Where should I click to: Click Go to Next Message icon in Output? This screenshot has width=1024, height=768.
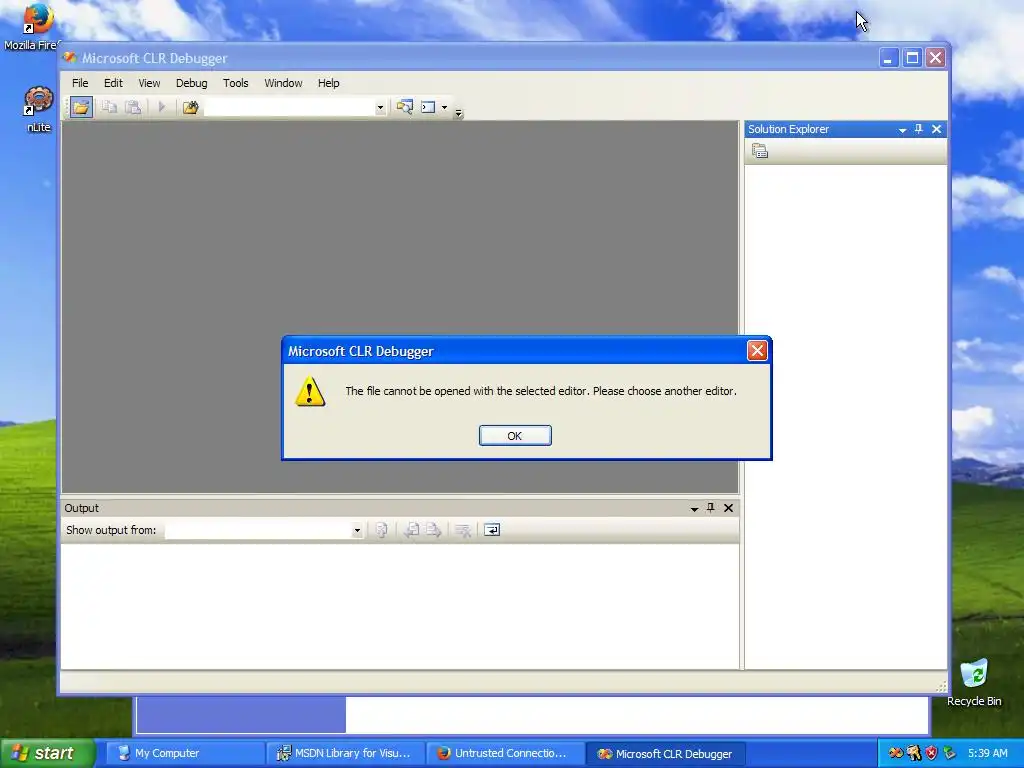pos(433,530)
